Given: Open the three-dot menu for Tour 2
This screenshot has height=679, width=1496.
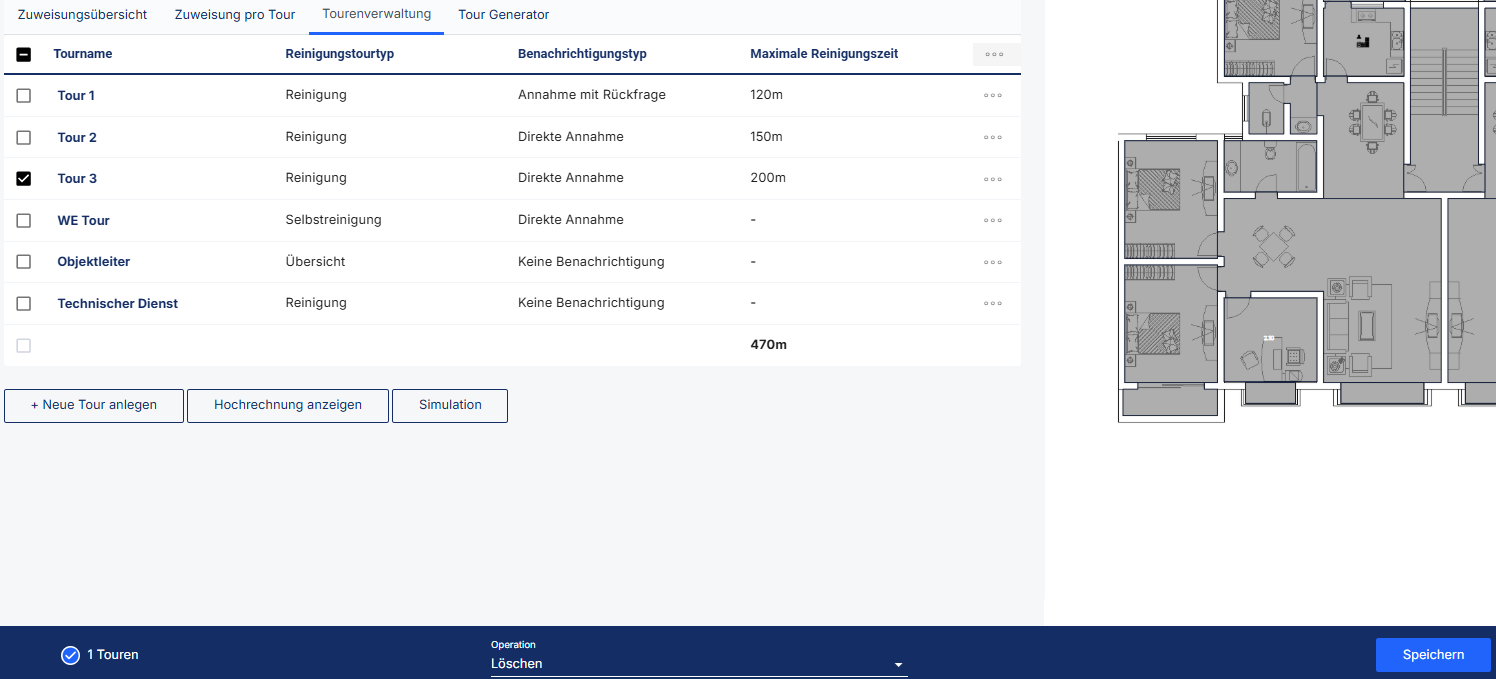Looking at the screenshot, I should [992, 137].
